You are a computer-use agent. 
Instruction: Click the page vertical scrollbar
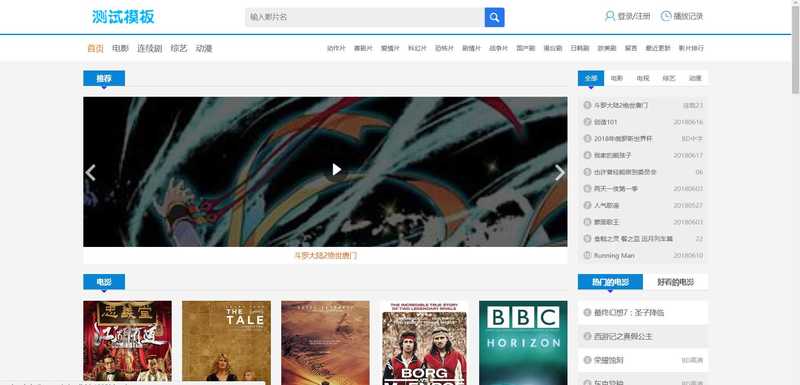click(795, 192)
